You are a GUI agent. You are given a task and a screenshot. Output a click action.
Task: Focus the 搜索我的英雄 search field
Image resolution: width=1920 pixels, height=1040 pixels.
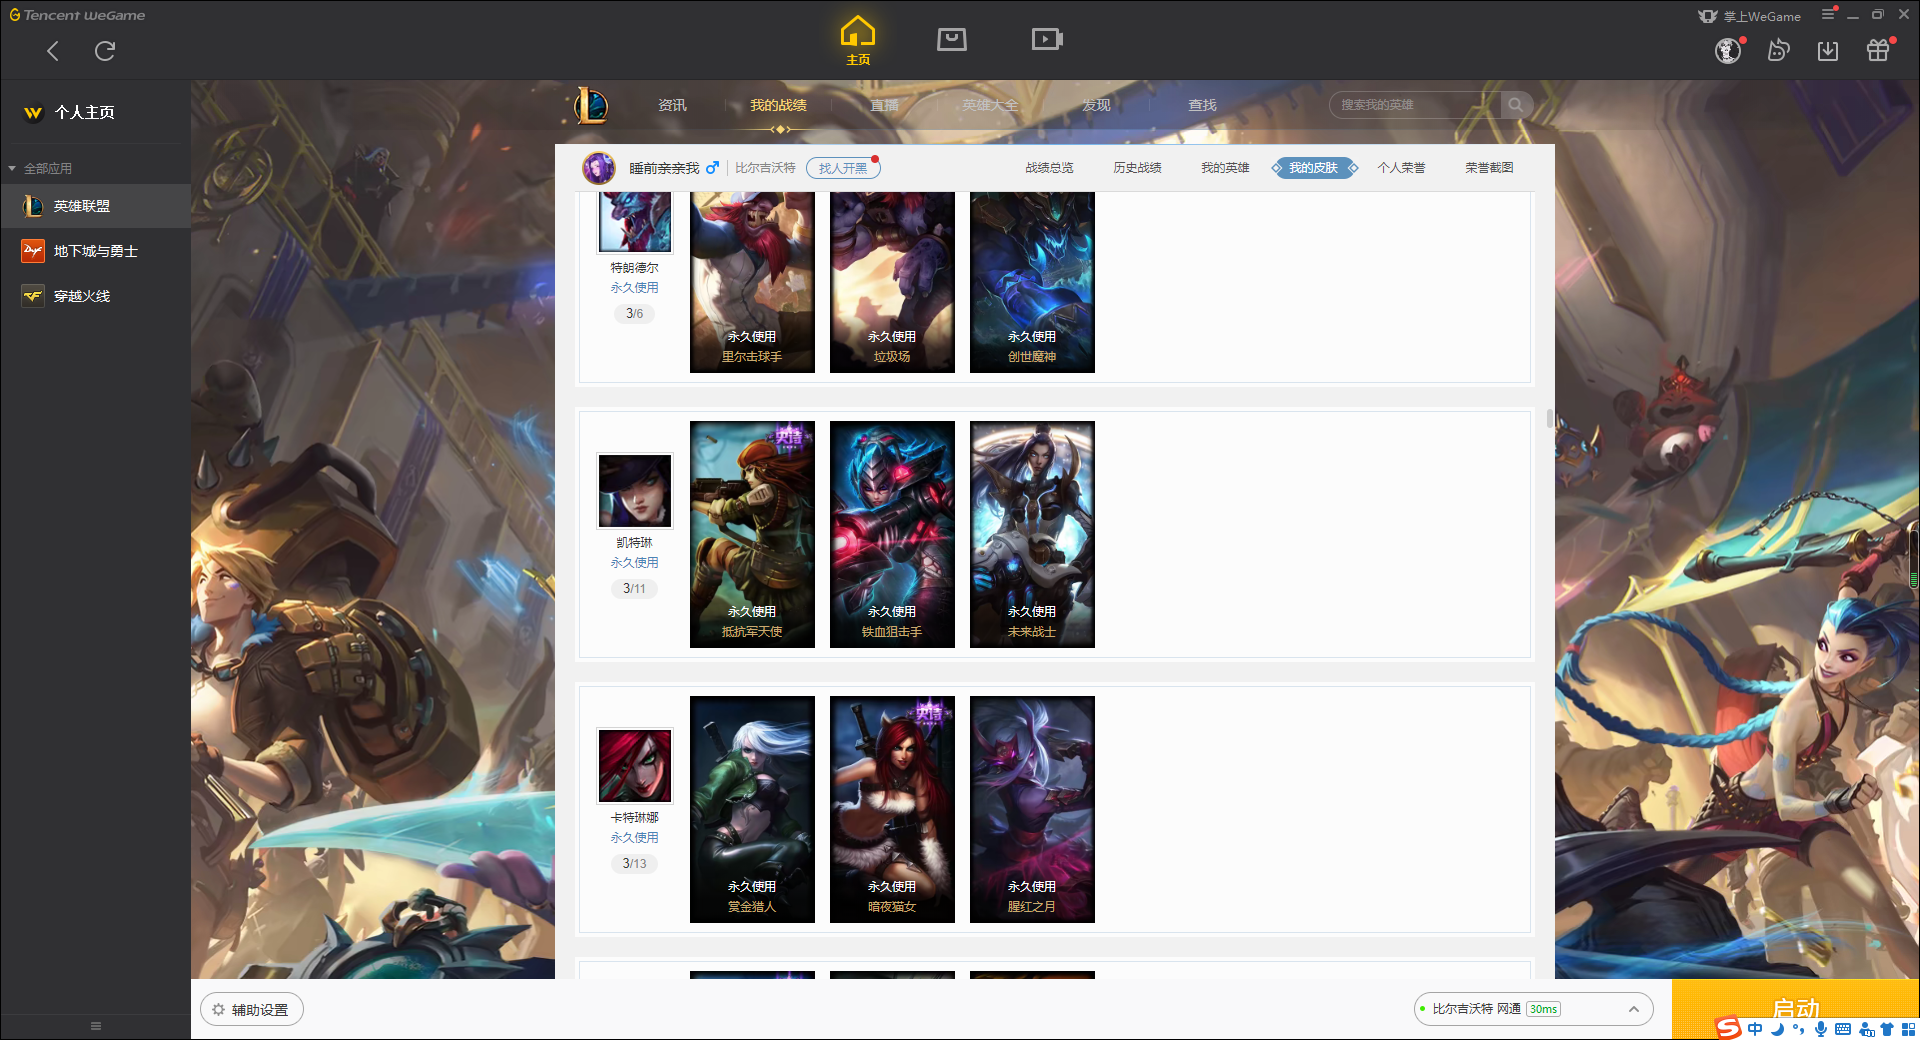pos(1415,105)
